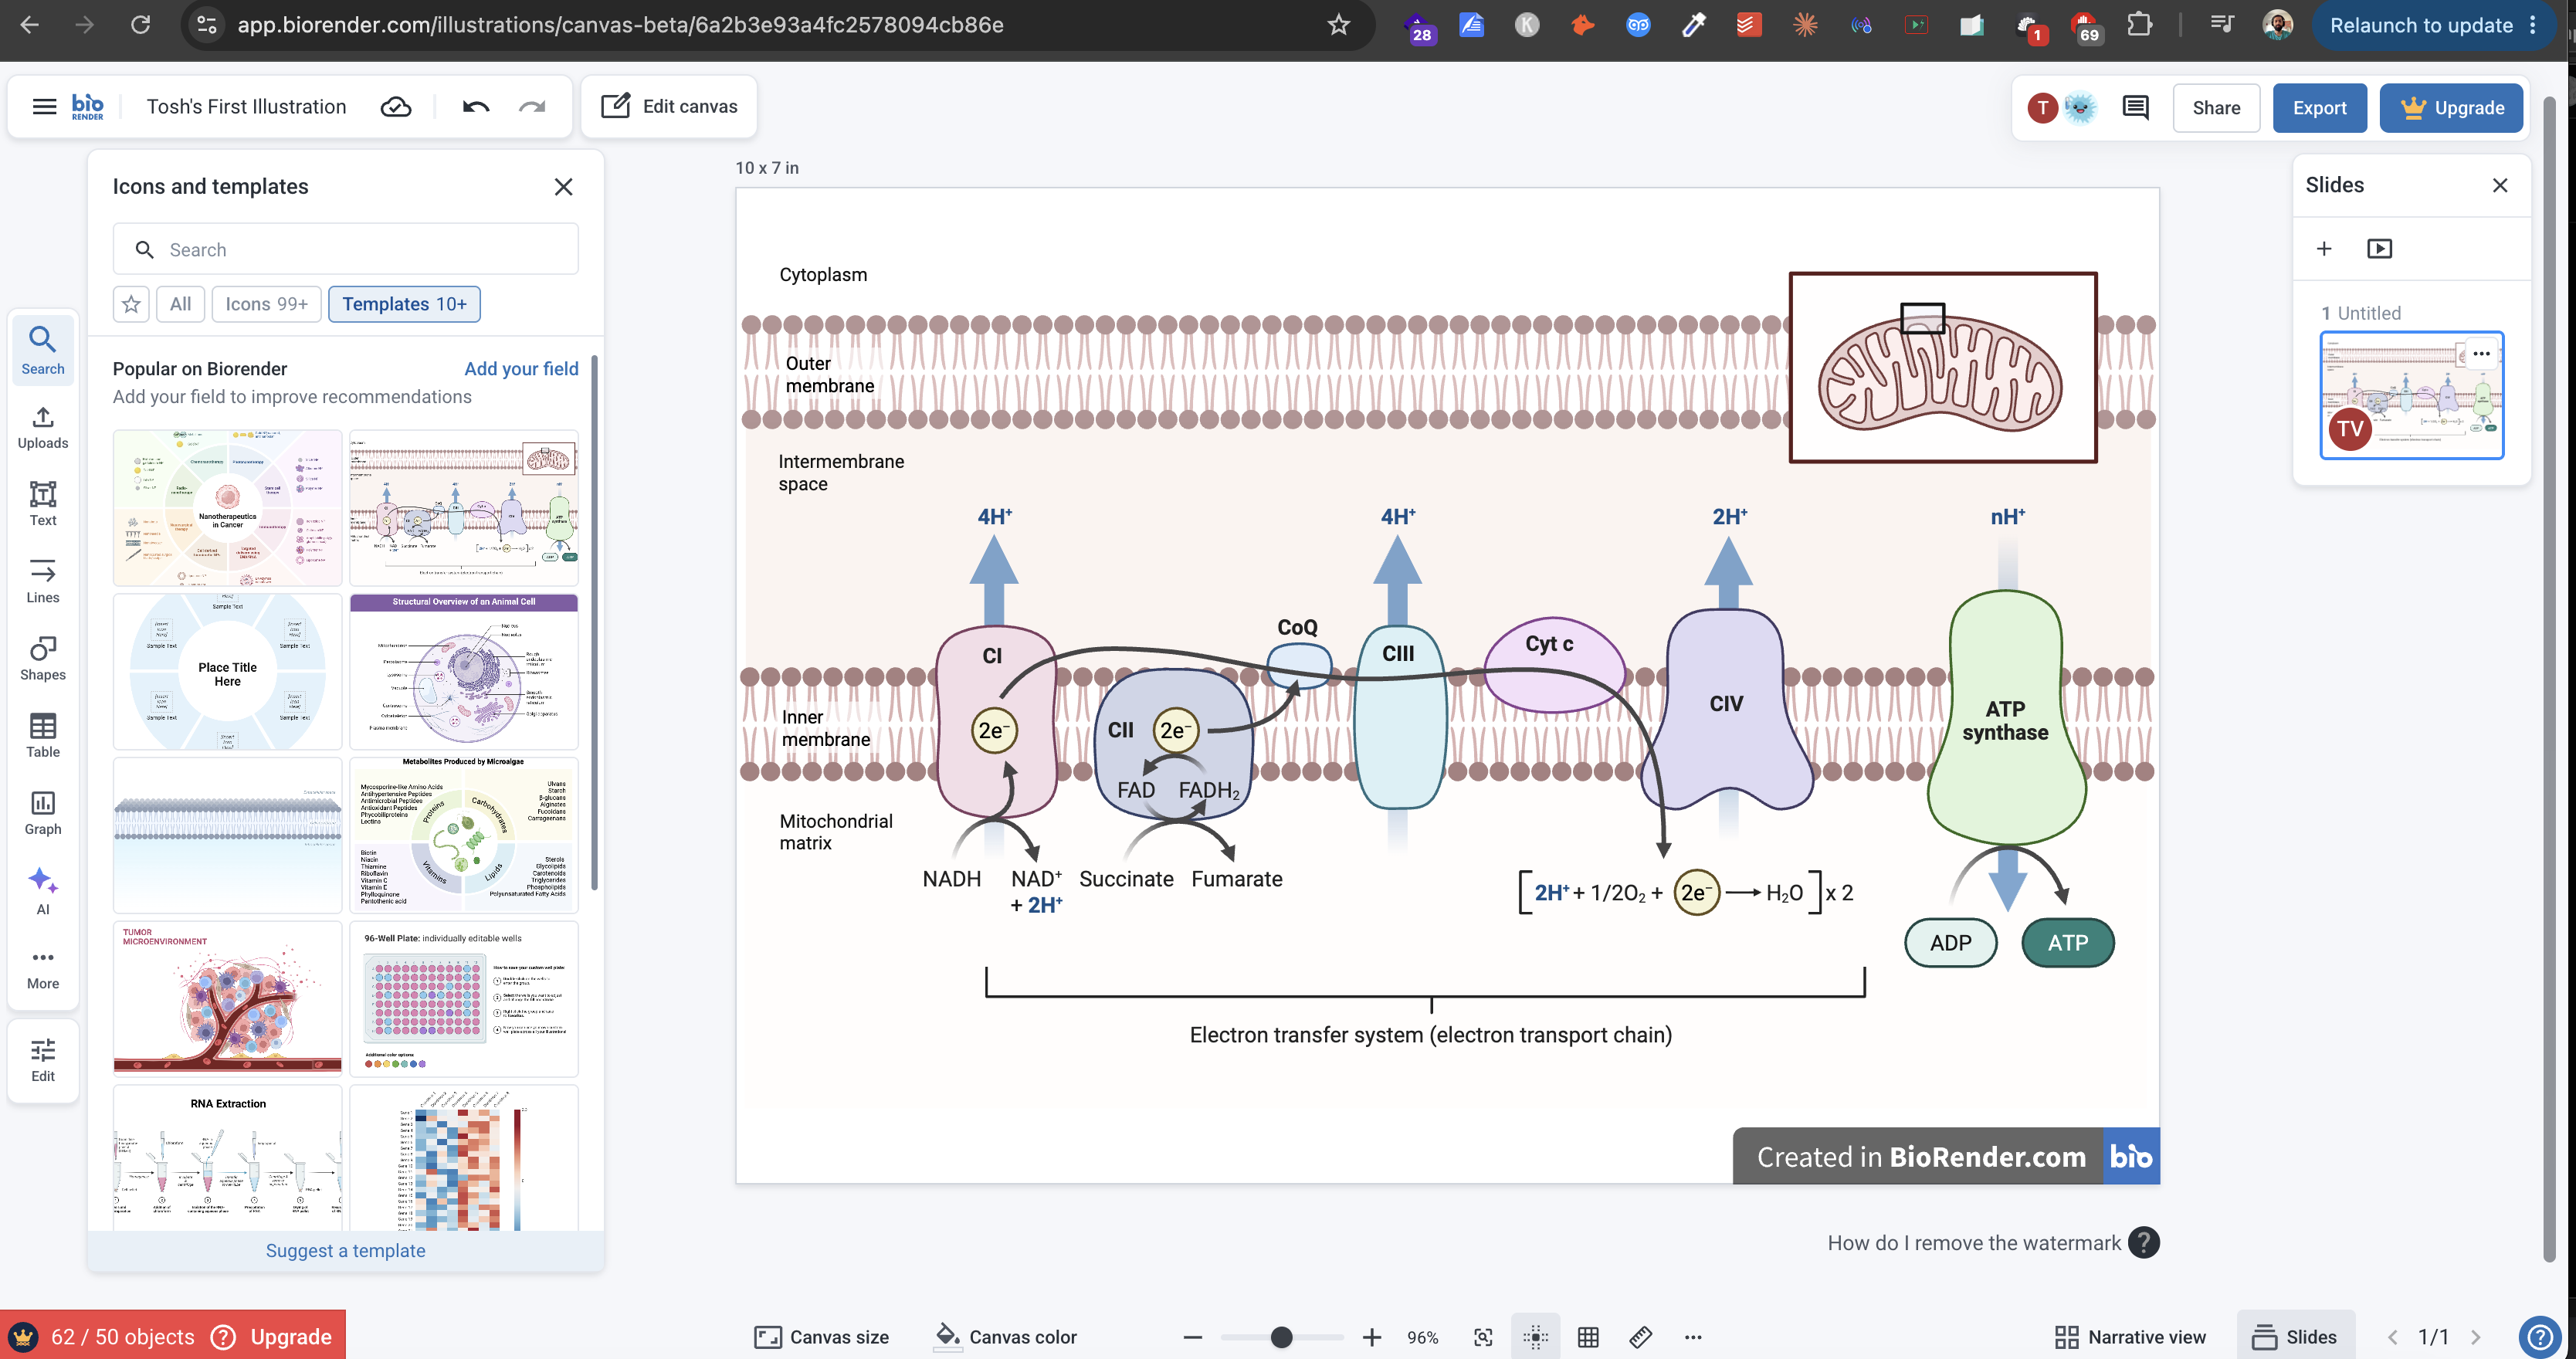Click the zoom in plus button
Image resolution: width=2576 pixels, height=1359 pixels.
click(1372, 1337)
